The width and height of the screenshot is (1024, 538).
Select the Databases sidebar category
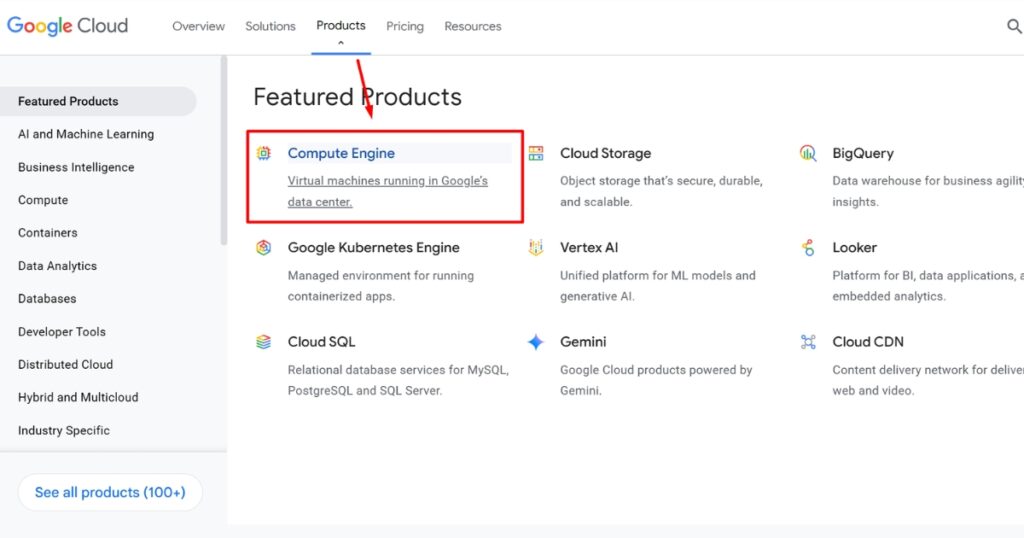pyautogui.click(x=47, y=299)
